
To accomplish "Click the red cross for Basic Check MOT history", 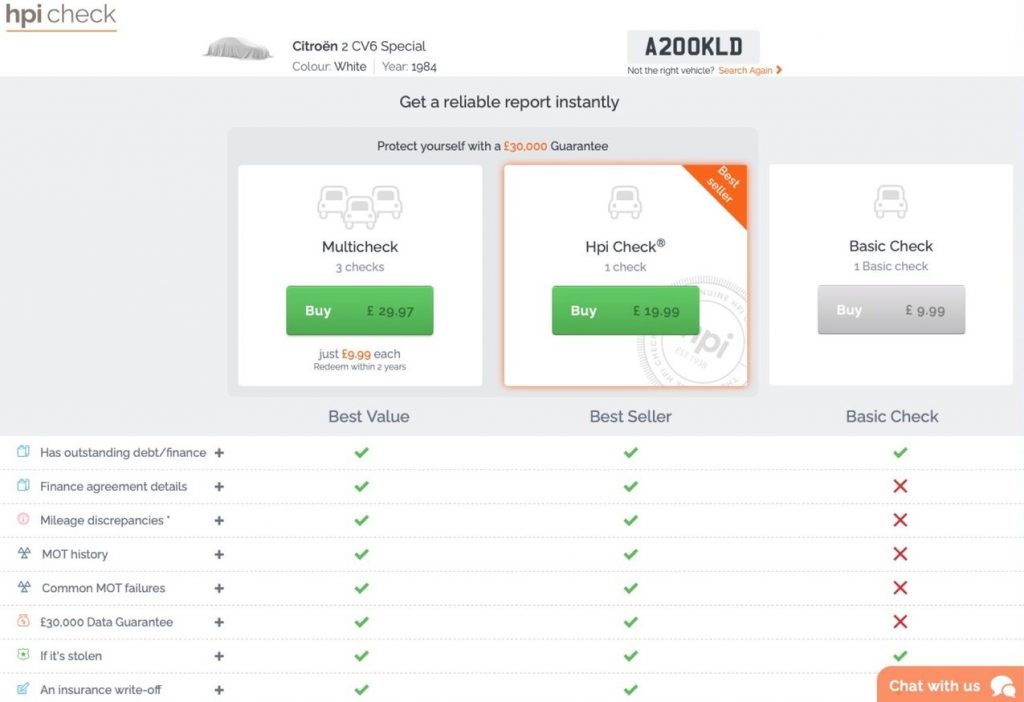I will pos(899,554).
